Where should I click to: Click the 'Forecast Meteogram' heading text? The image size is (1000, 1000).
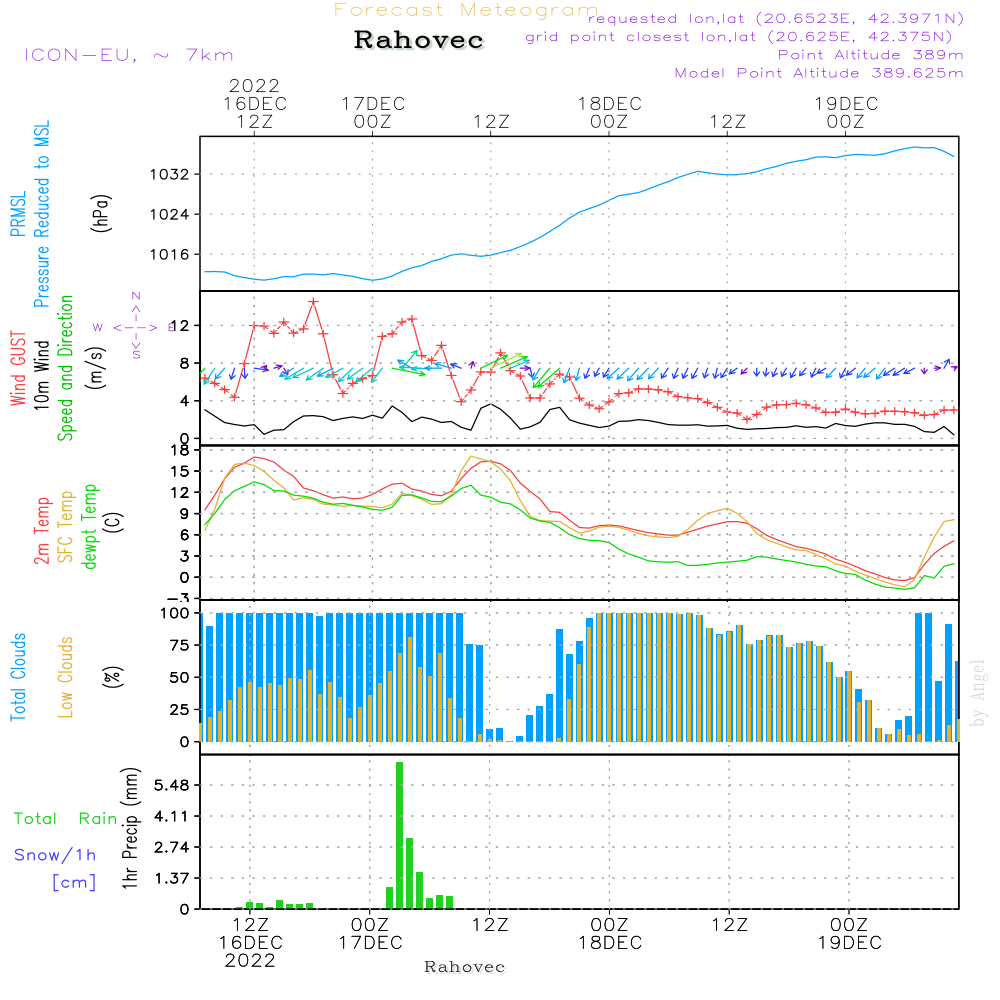pos(466,10)
